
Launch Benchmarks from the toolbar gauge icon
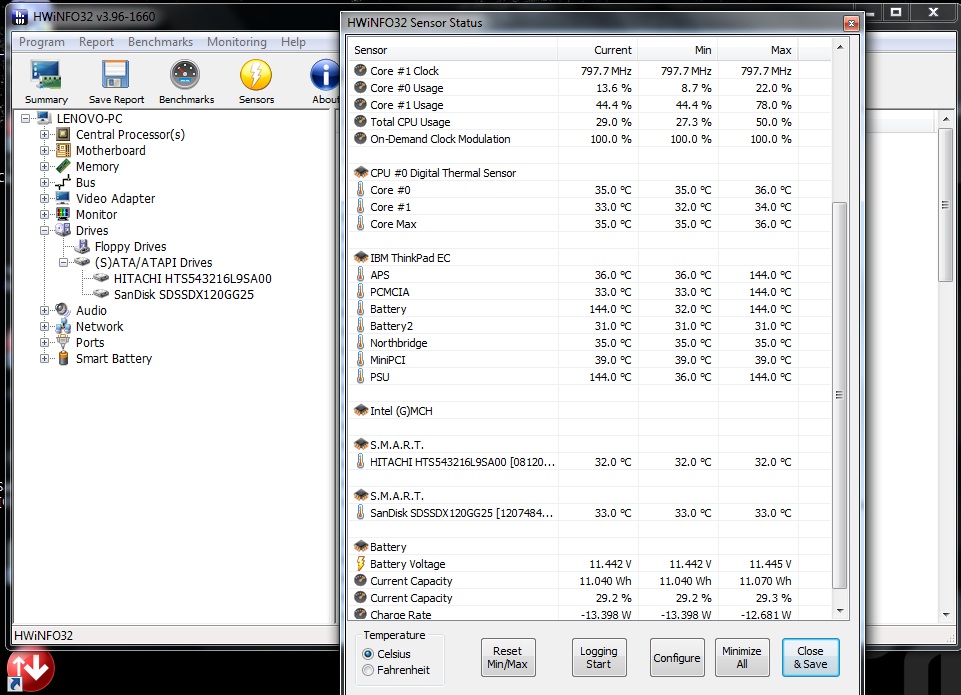coord(185,75)
